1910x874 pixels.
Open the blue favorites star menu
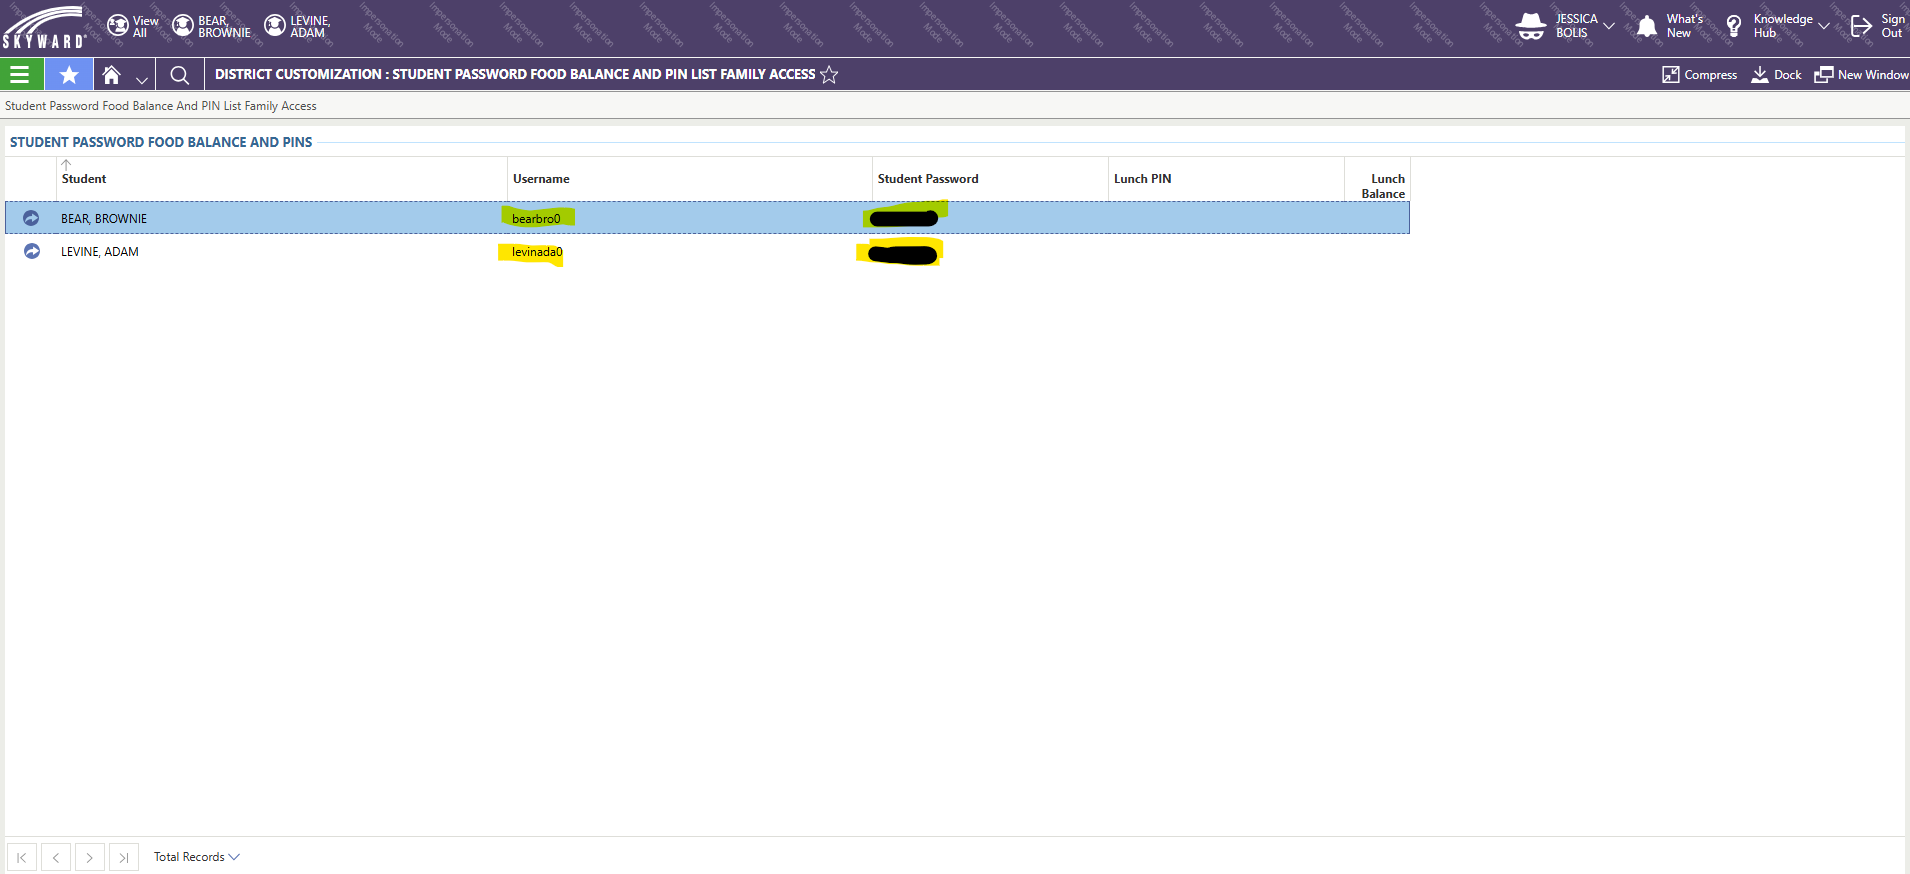[x=69, y=75]
